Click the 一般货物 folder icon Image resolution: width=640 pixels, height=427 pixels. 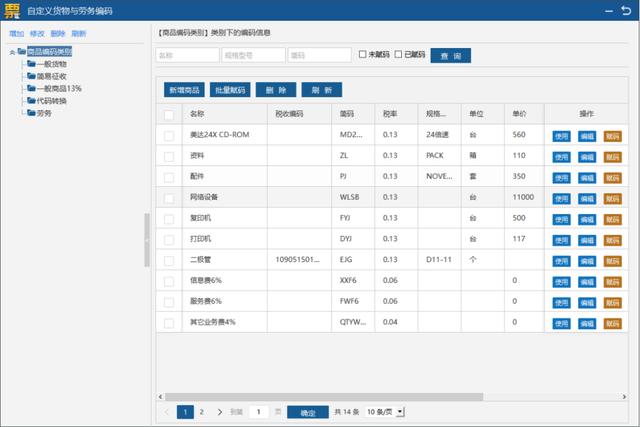(x=31, y=63)
